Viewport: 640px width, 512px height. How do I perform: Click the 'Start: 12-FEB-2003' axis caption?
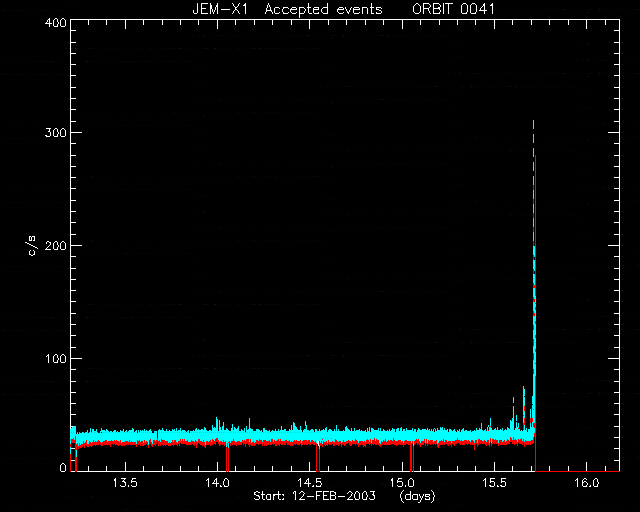314,496
